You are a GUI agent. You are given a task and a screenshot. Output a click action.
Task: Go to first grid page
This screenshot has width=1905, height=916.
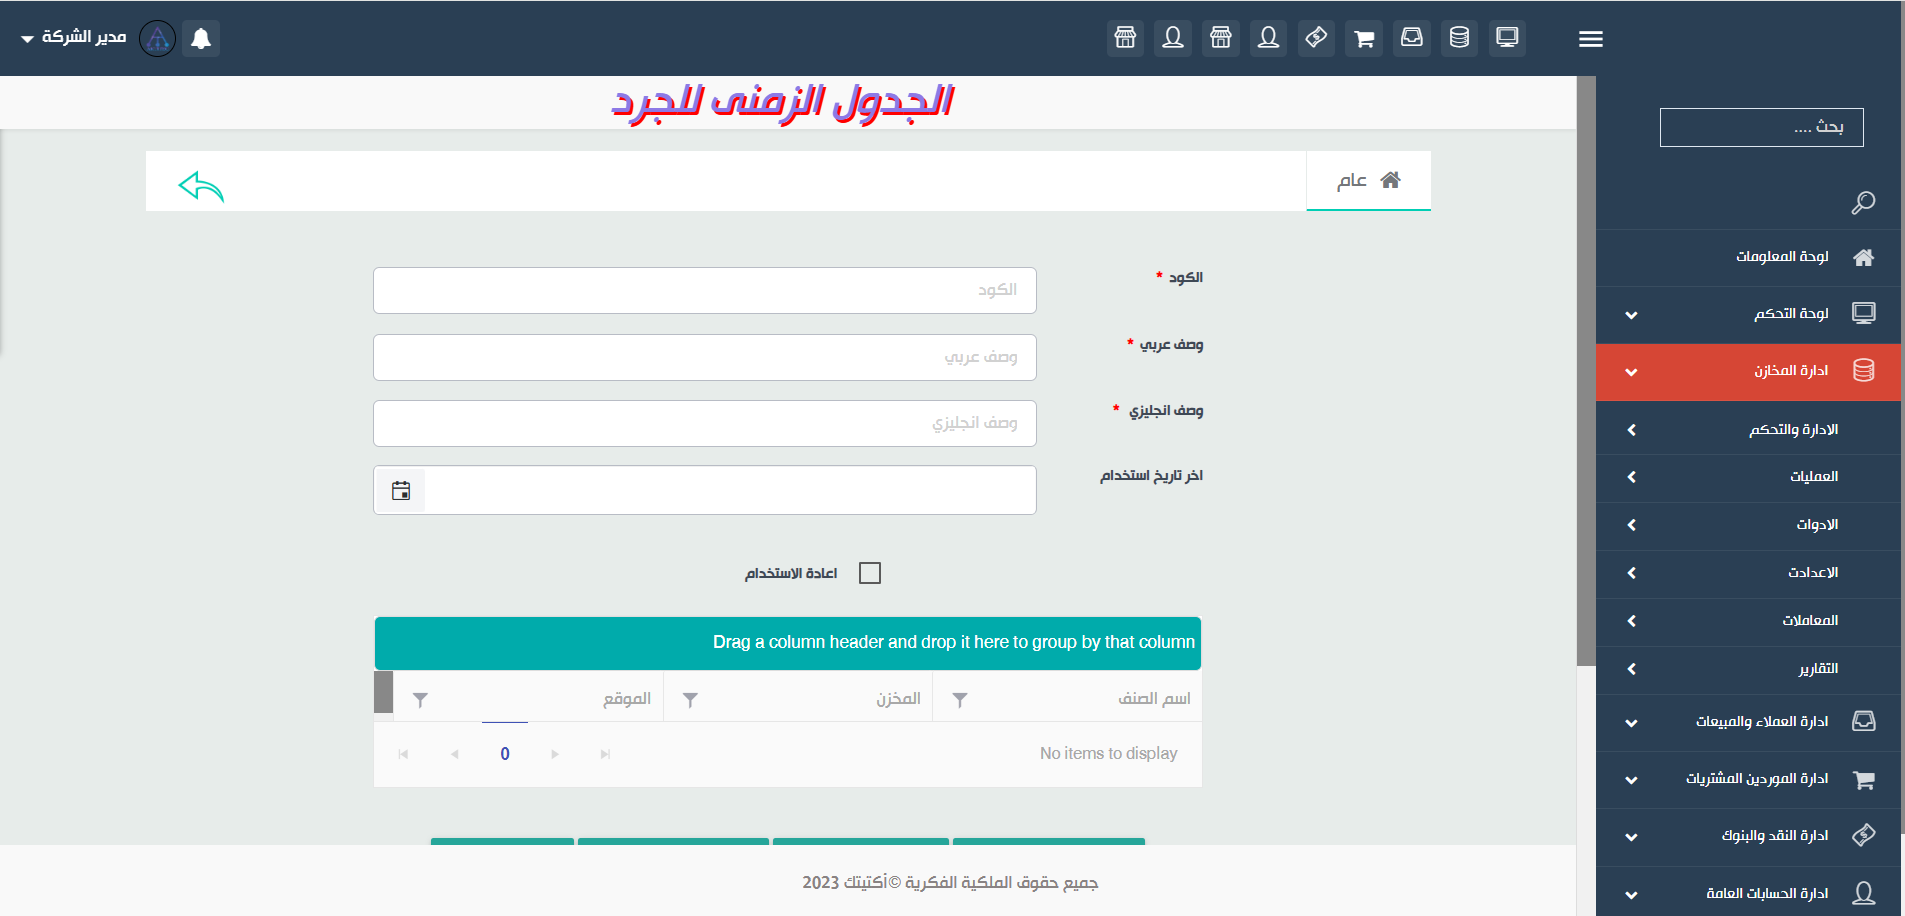pyautogui.click(x=403, y=754)
